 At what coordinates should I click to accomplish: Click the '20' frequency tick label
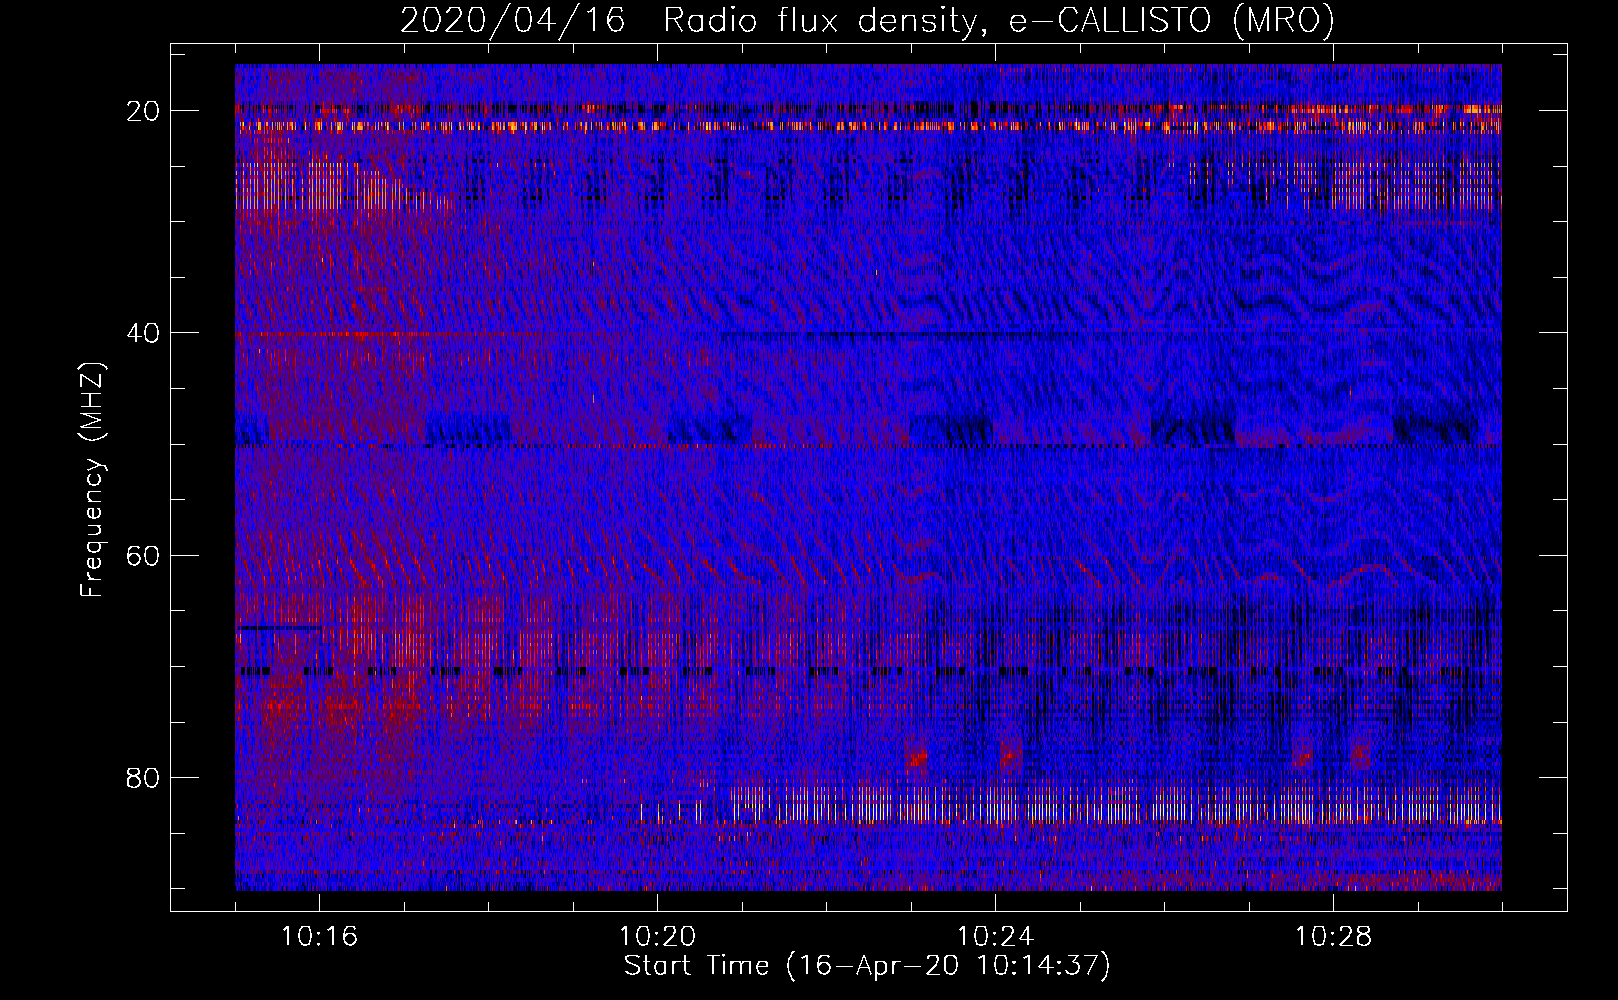click(x=144, y=111)
